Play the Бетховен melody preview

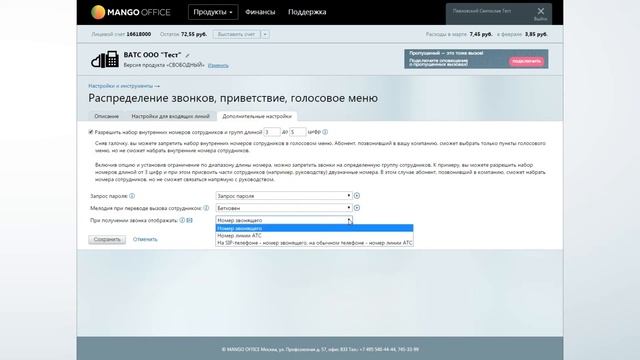(x=357, y=208)
